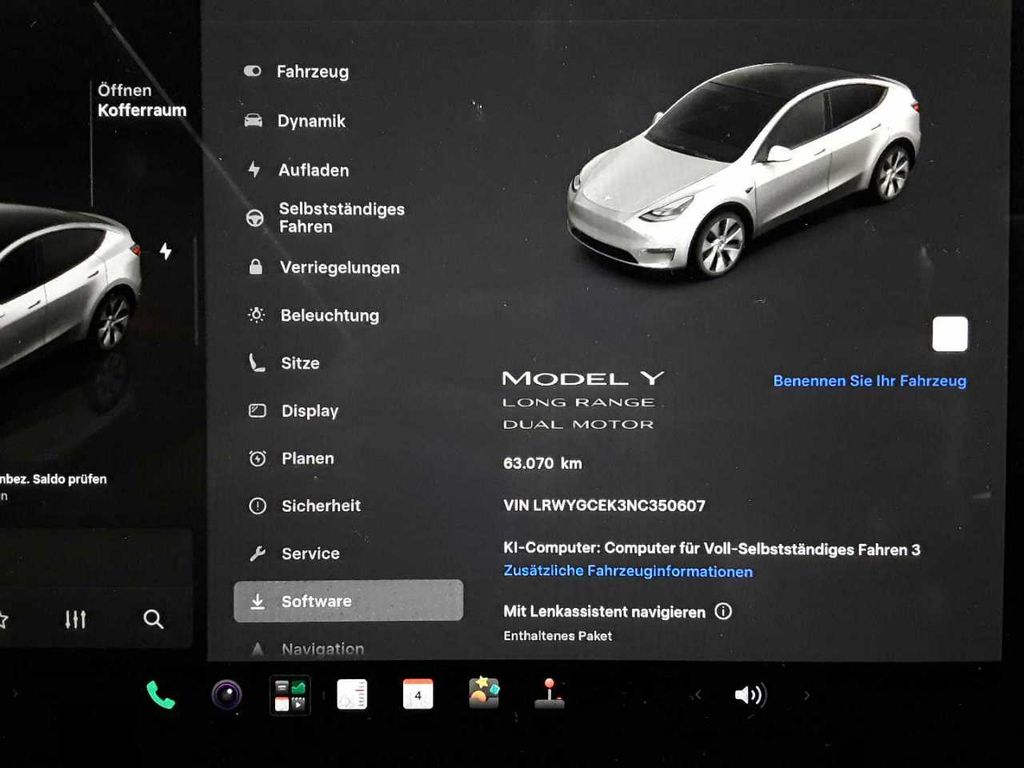Click the Fahrzeug toggle icon

point(253,71)
